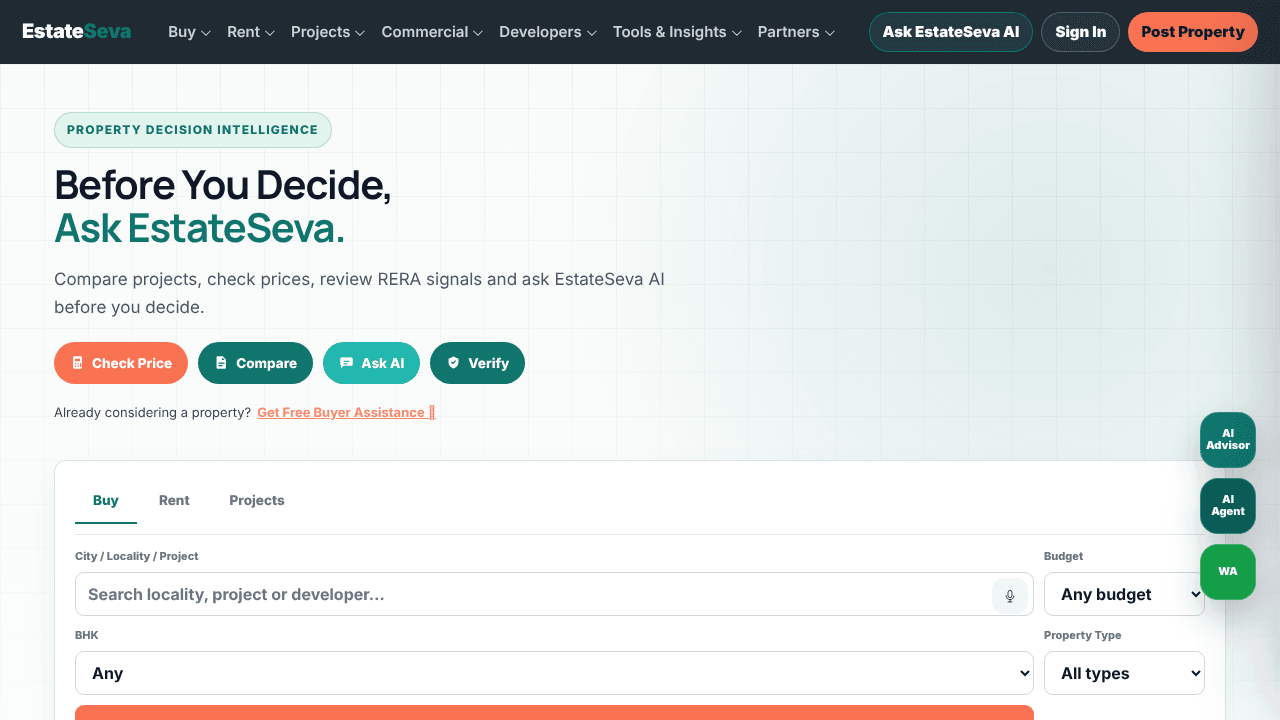Open the Get Free Buyer Assistance link

346,413
